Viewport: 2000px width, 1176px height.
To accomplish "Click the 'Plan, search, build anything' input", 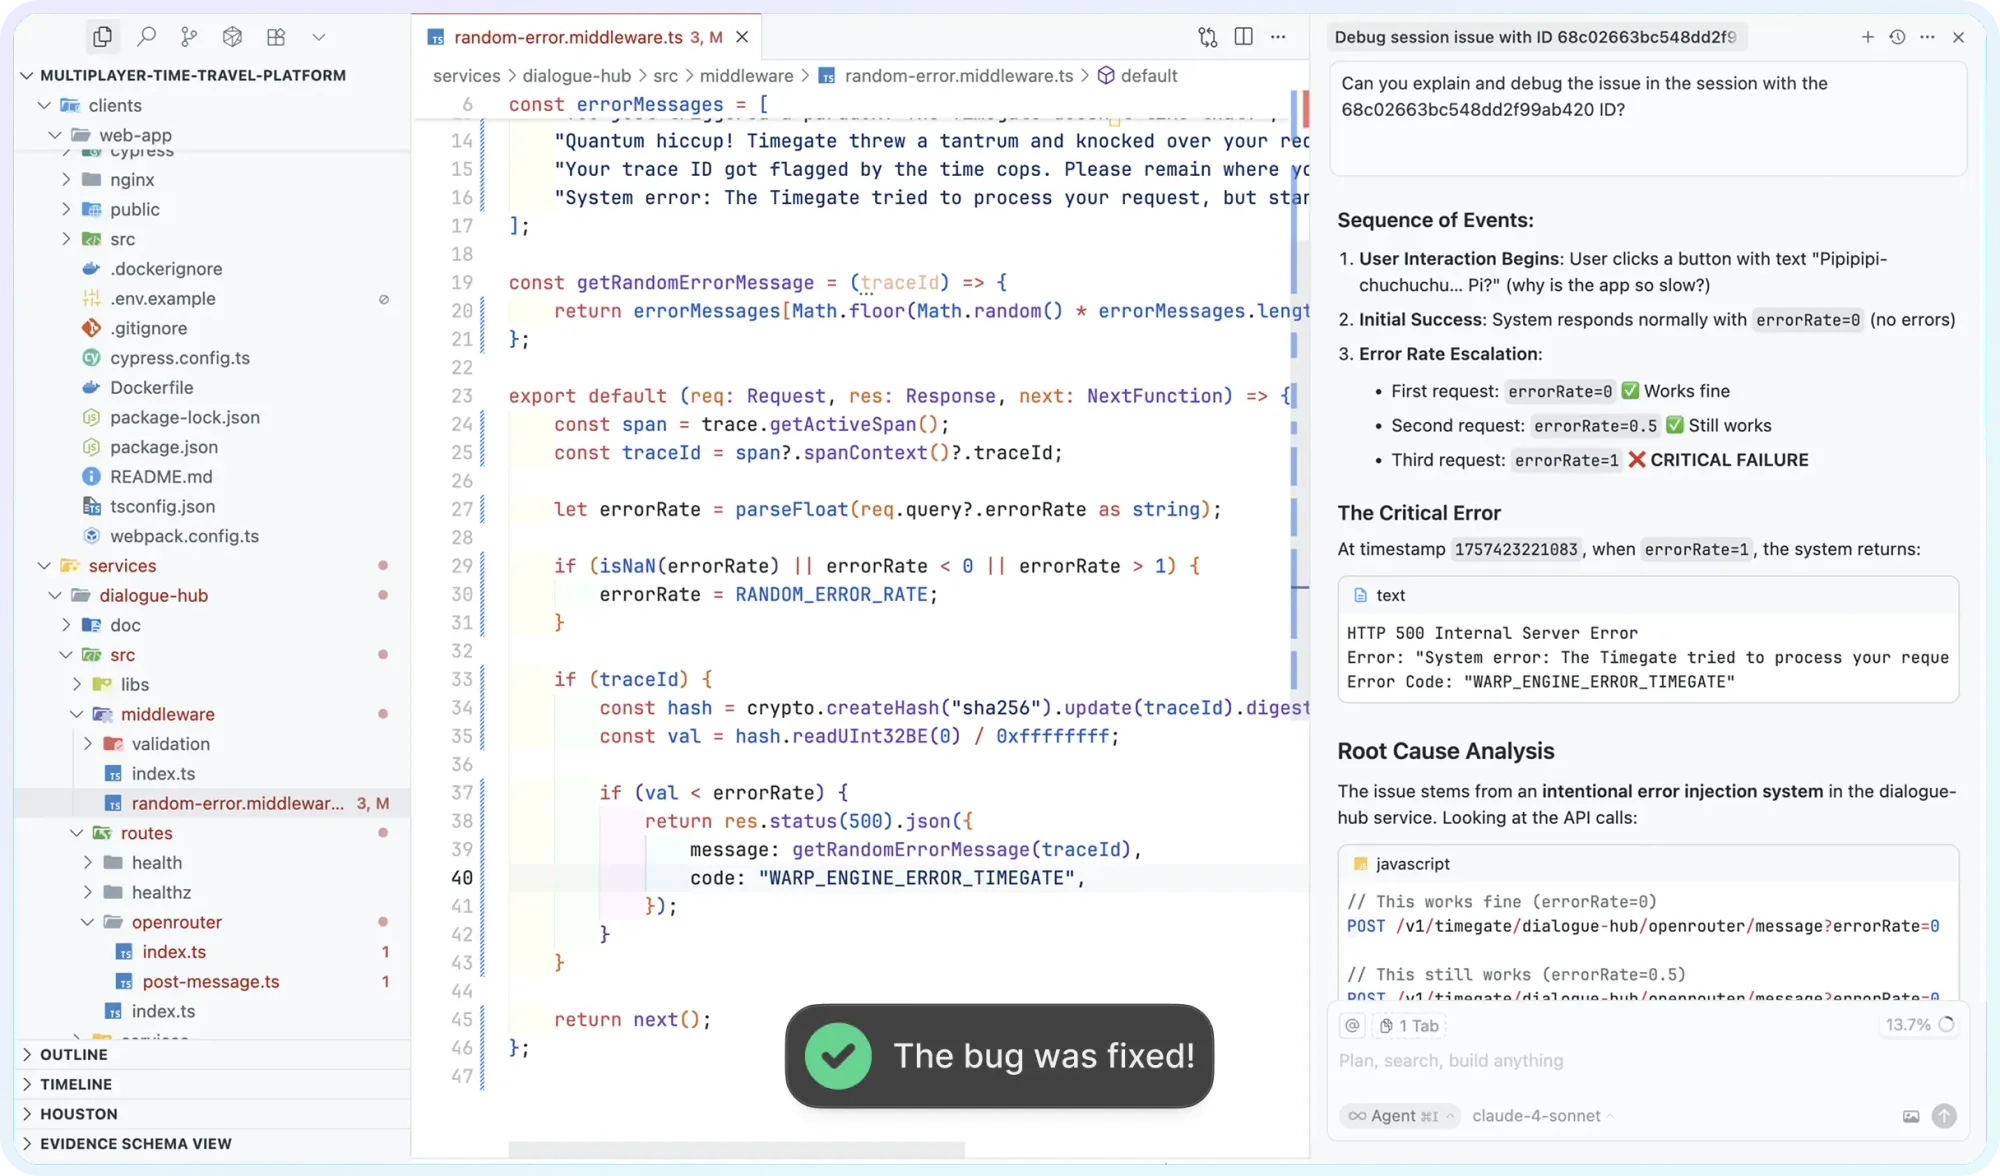I will (1600, 1060).
